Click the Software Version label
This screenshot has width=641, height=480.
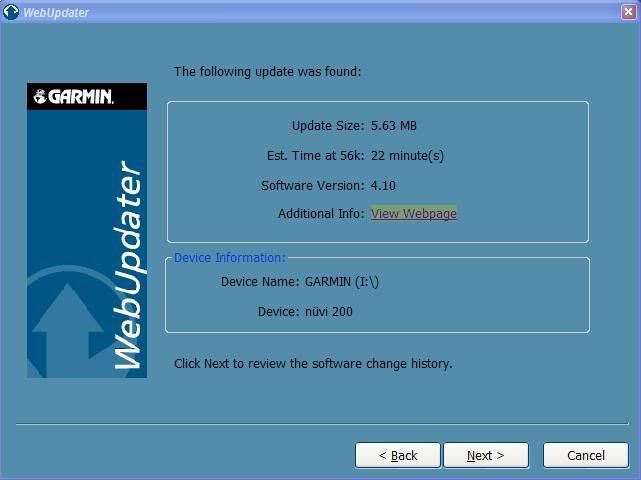click(x=313, y=186)
